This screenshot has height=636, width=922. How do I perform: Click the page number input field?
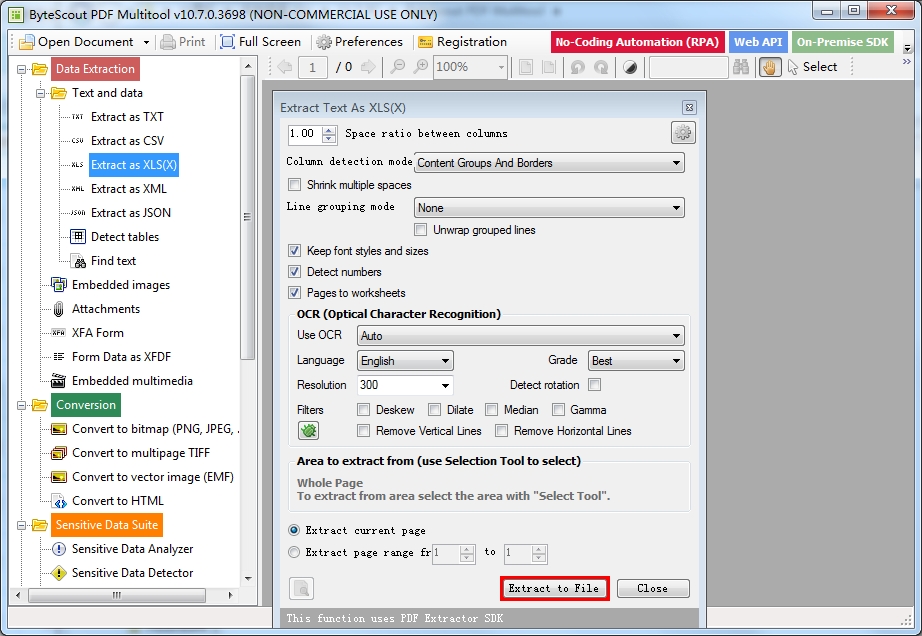point(313,67)
